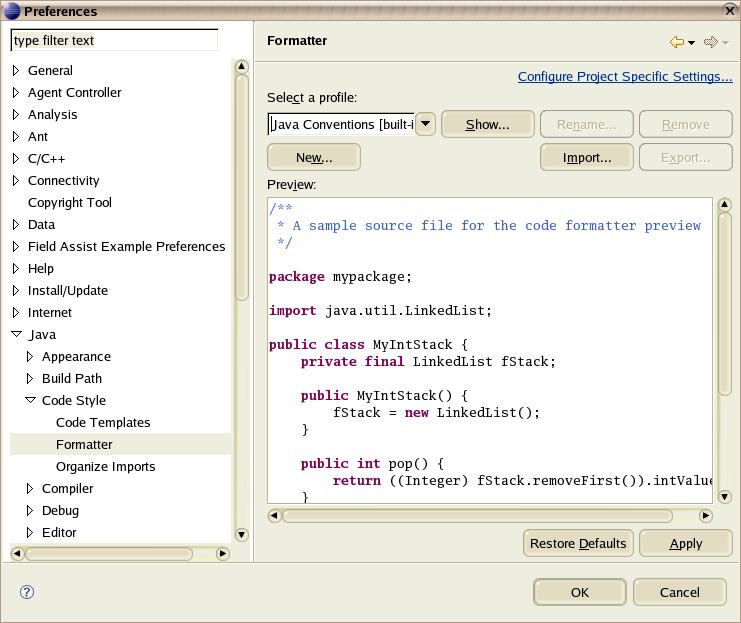Open the profile selection dropdown
Viewport: 741px width, 623px height.
(424, 124)
